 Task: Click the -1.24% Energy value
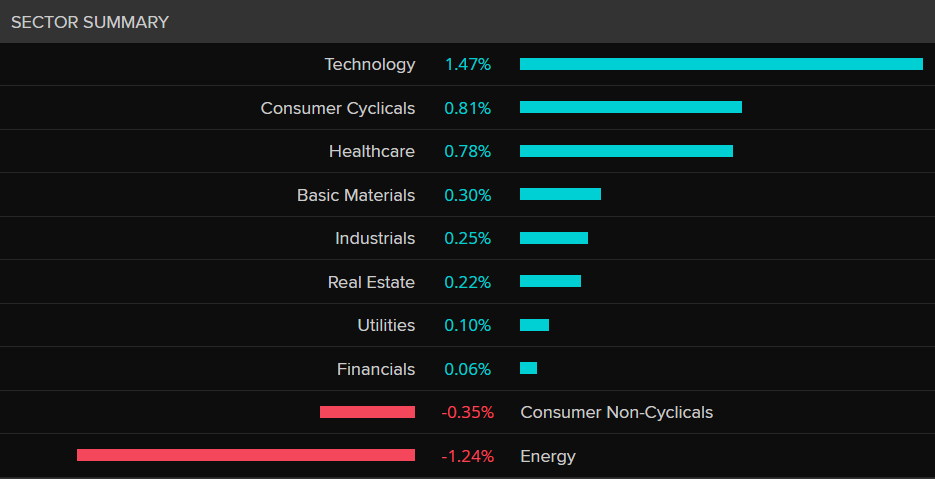point(468,456)
